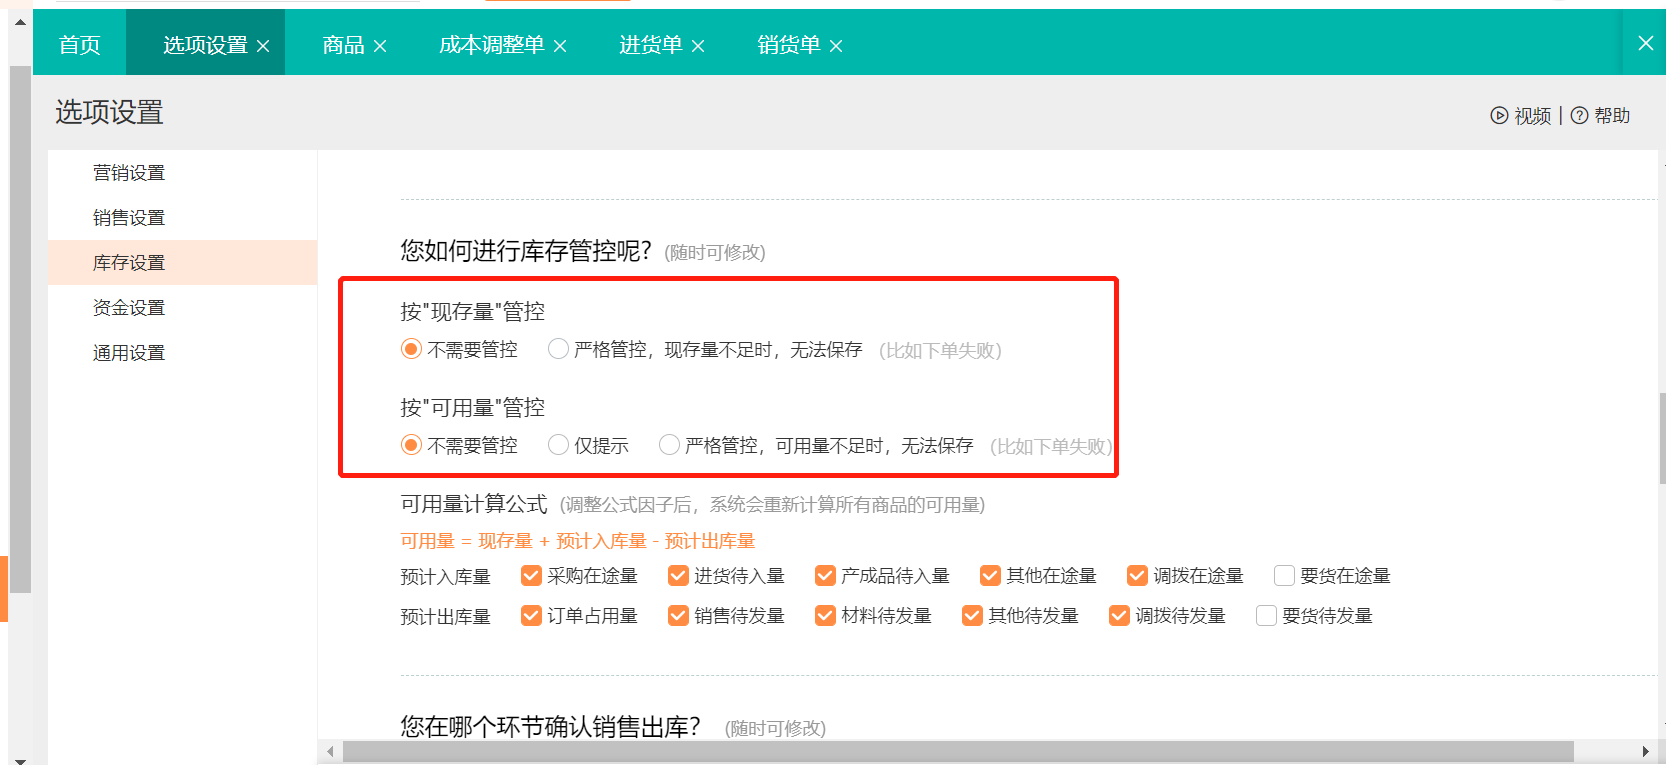
Task: Close the 进货单 tab X icon
Action: (x=698, y=46)
